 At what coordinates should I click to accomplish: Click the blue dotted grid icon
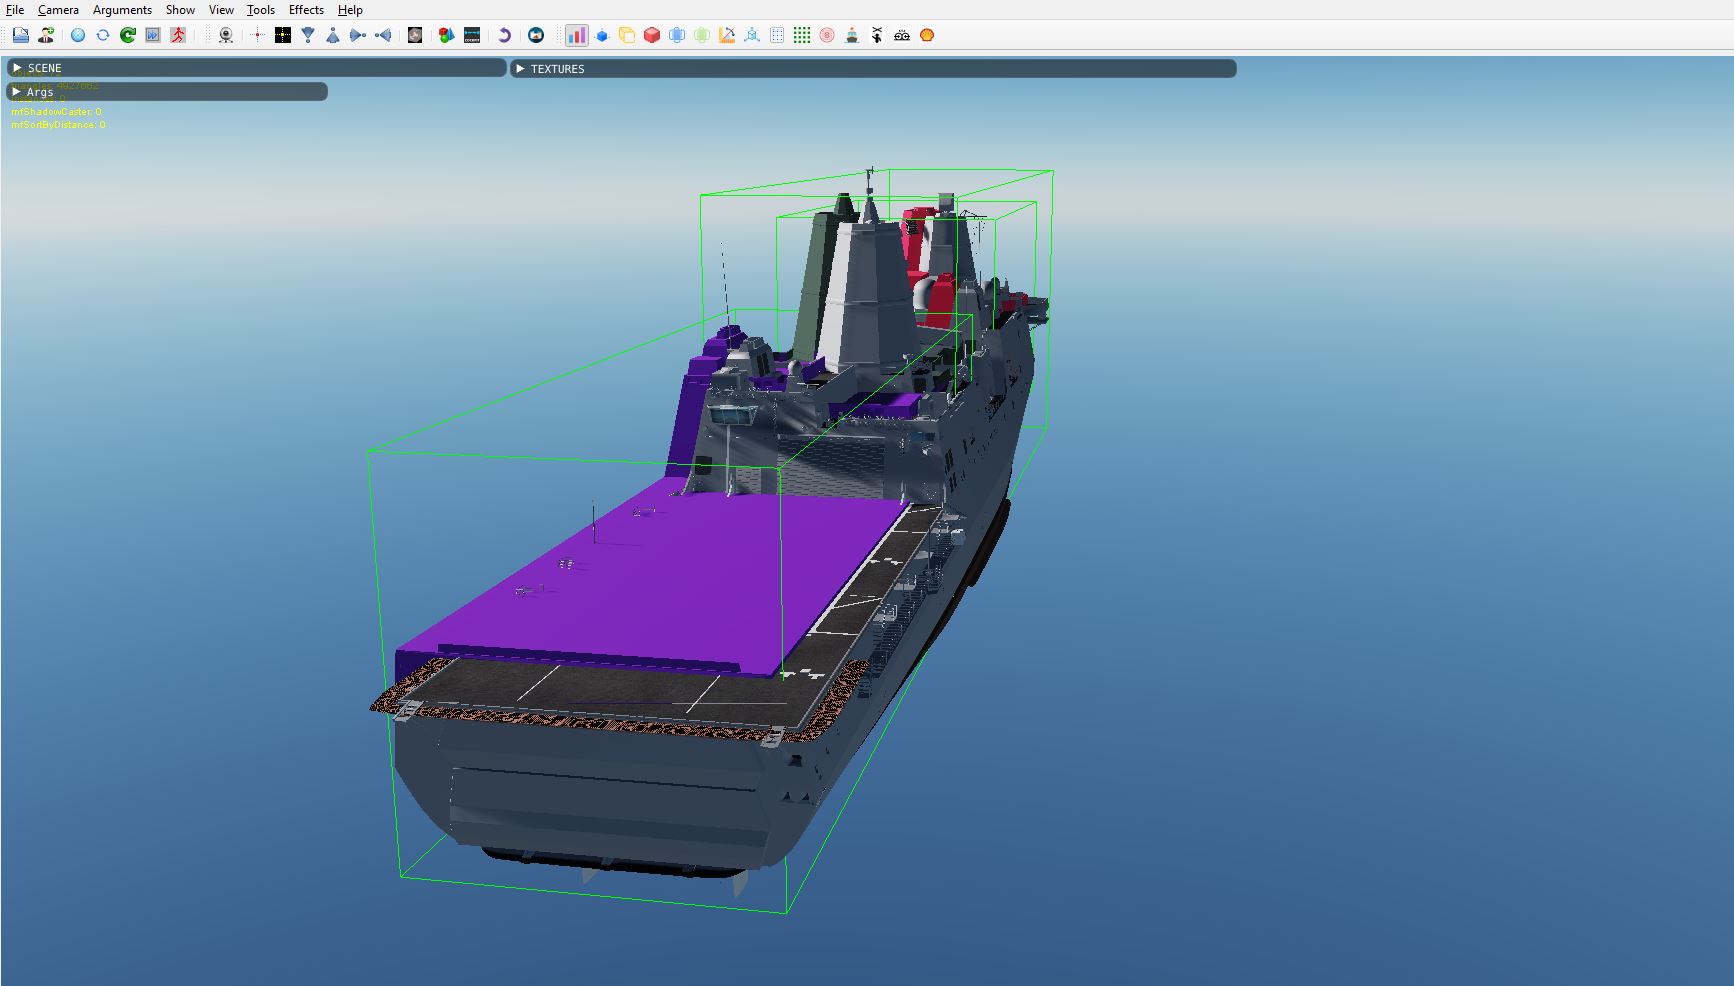pyautogui.click(x=777, y=35)
